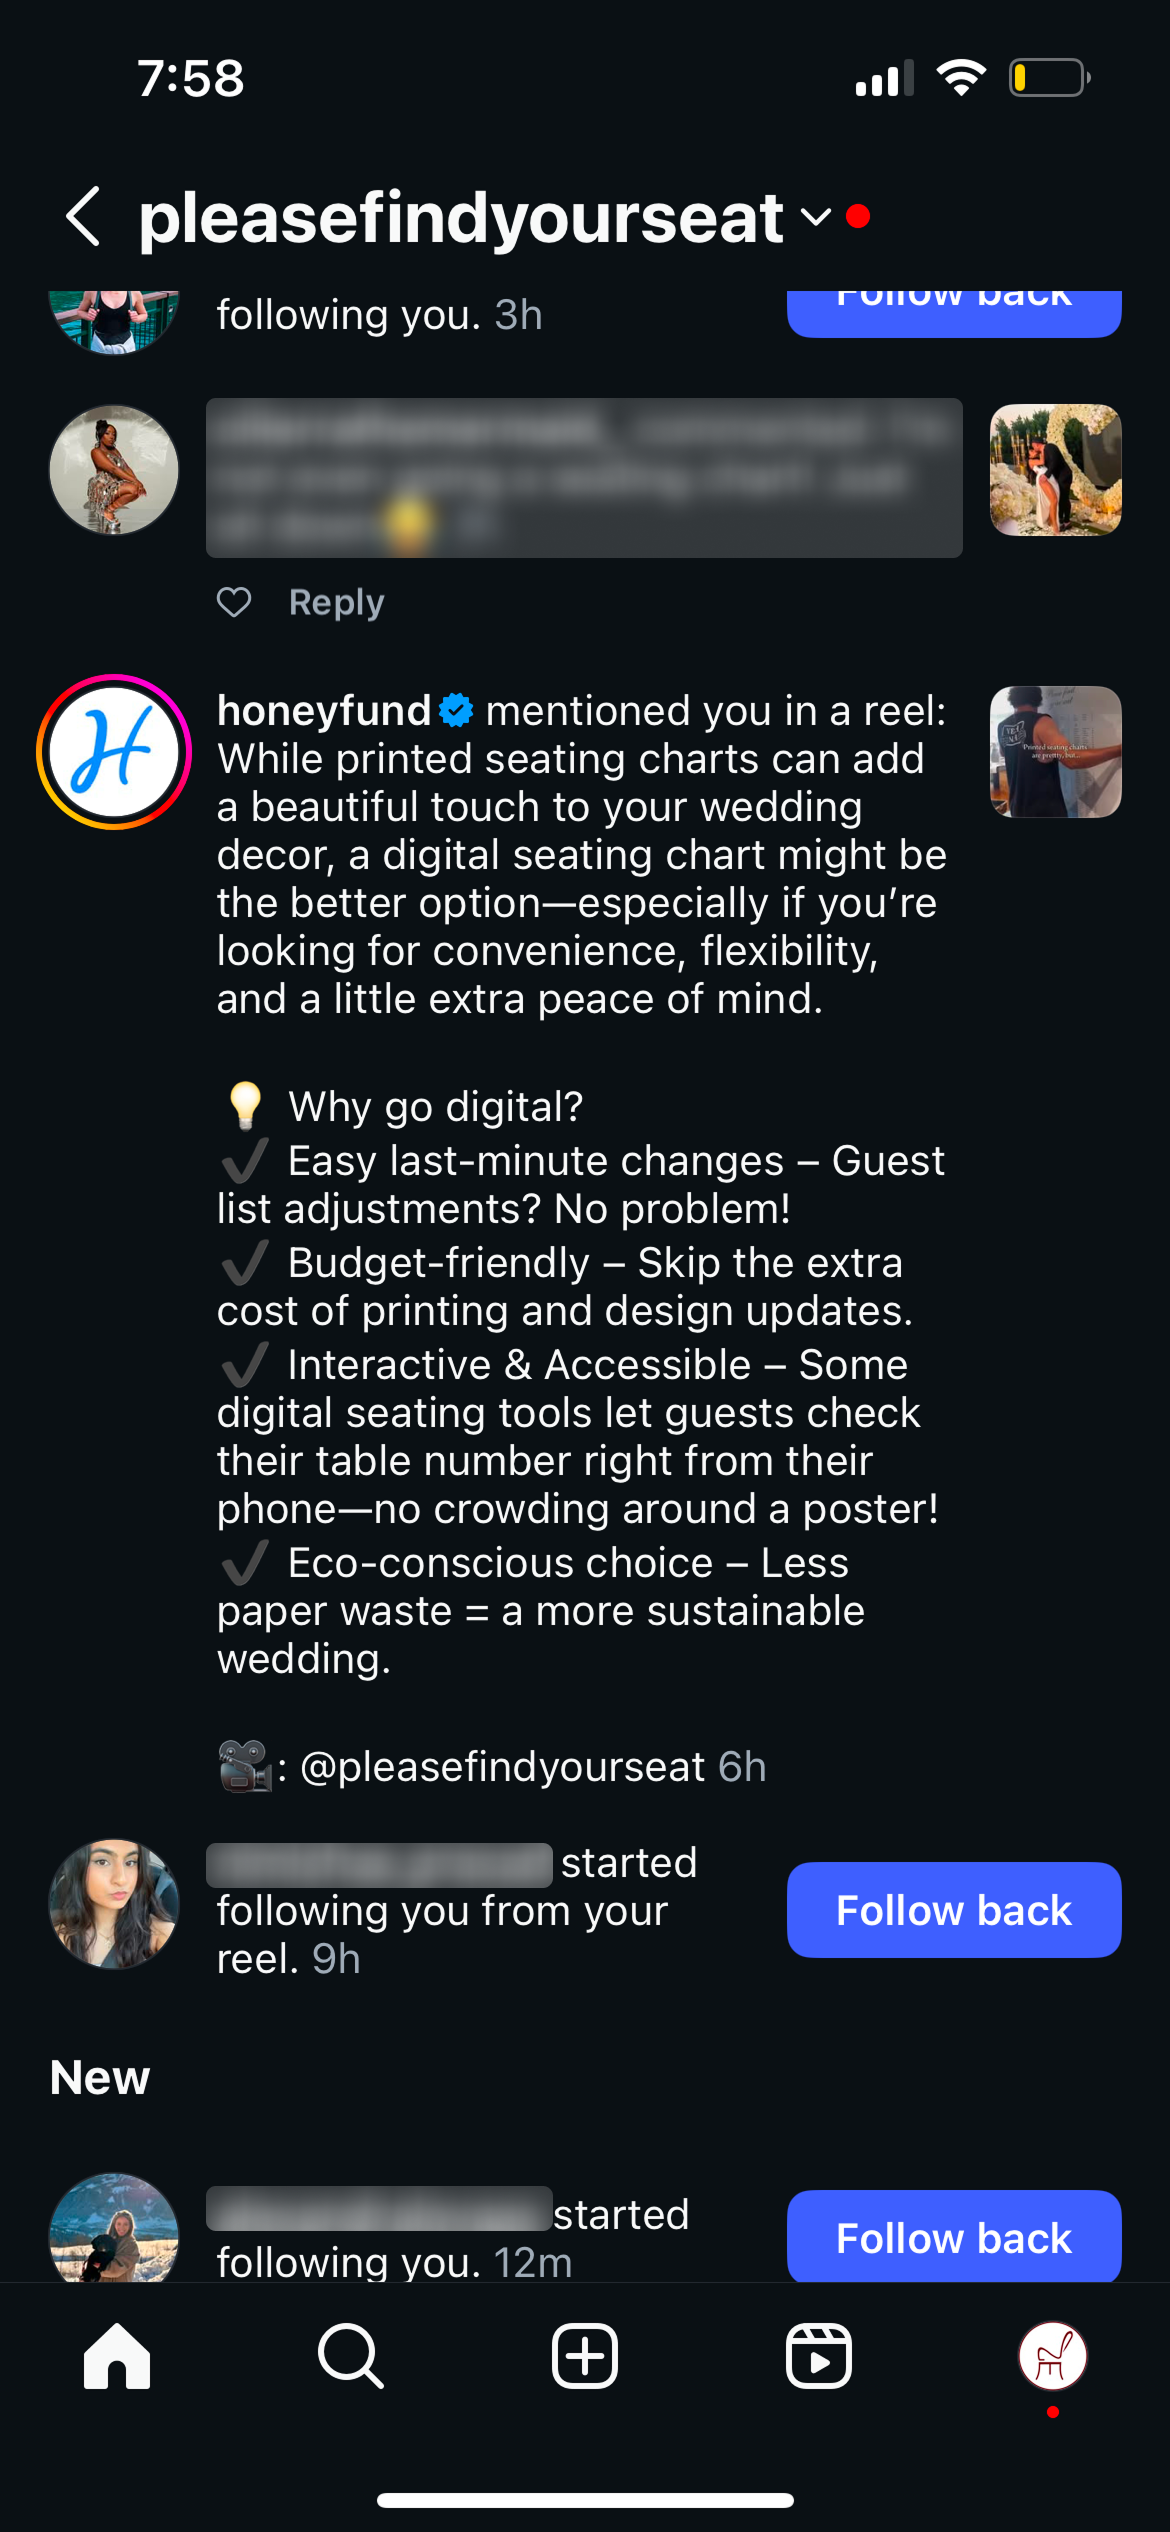The width and height of the screenshot is (1170, 2532).
Task: Open your profile tab with chair avatar
Action: (1052, 2356)
